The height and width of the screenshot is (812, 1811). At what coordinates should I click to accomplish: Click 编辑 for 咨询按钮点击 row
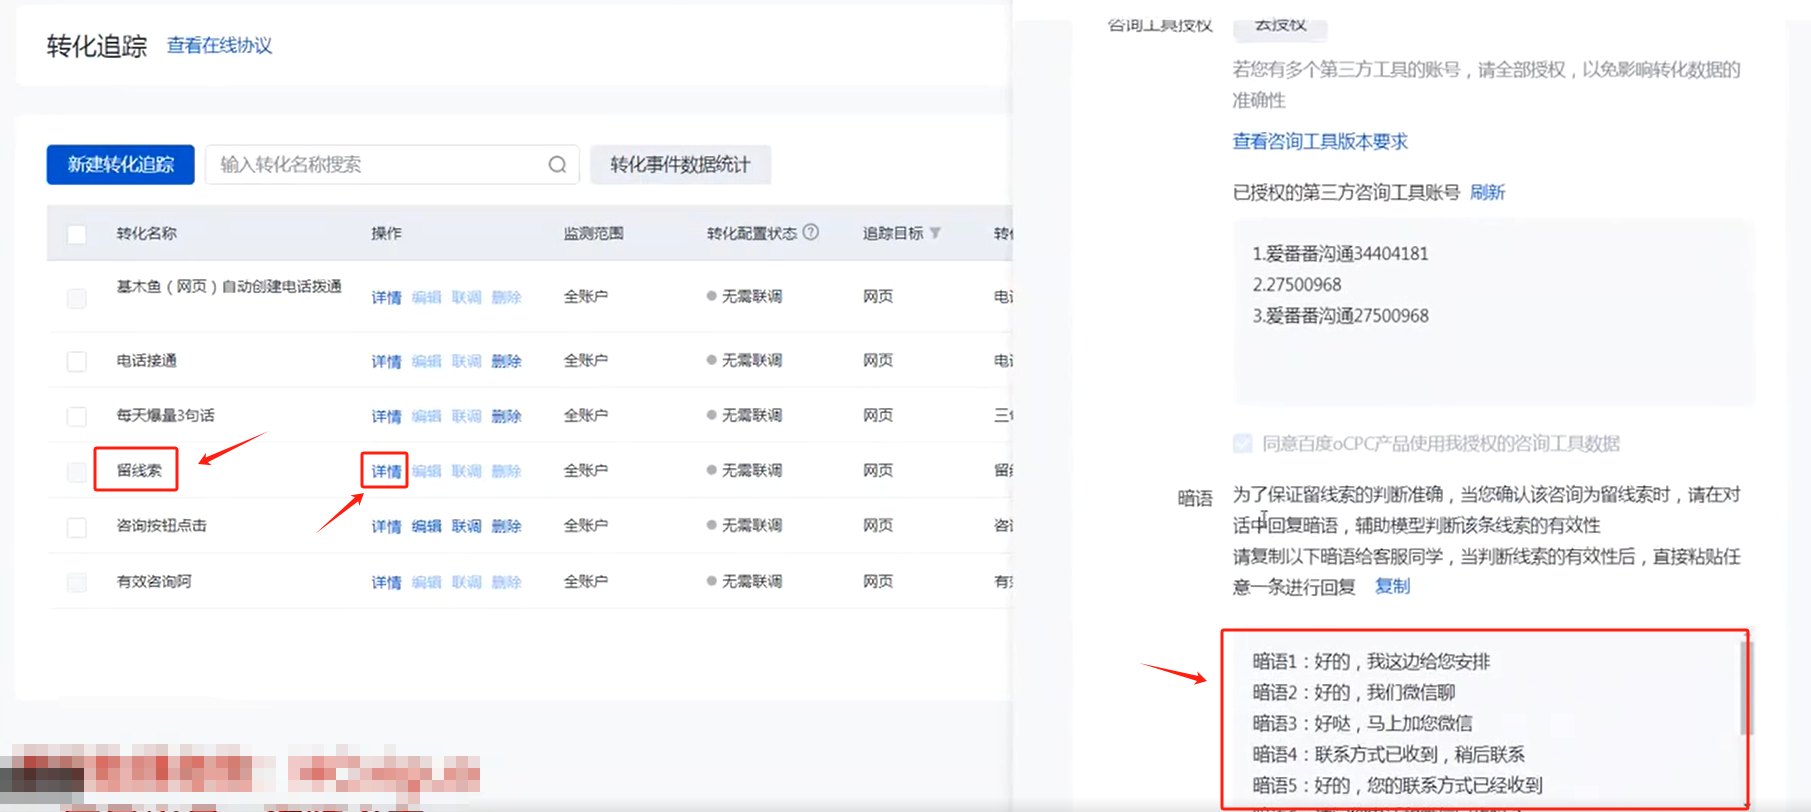point(426,526)
